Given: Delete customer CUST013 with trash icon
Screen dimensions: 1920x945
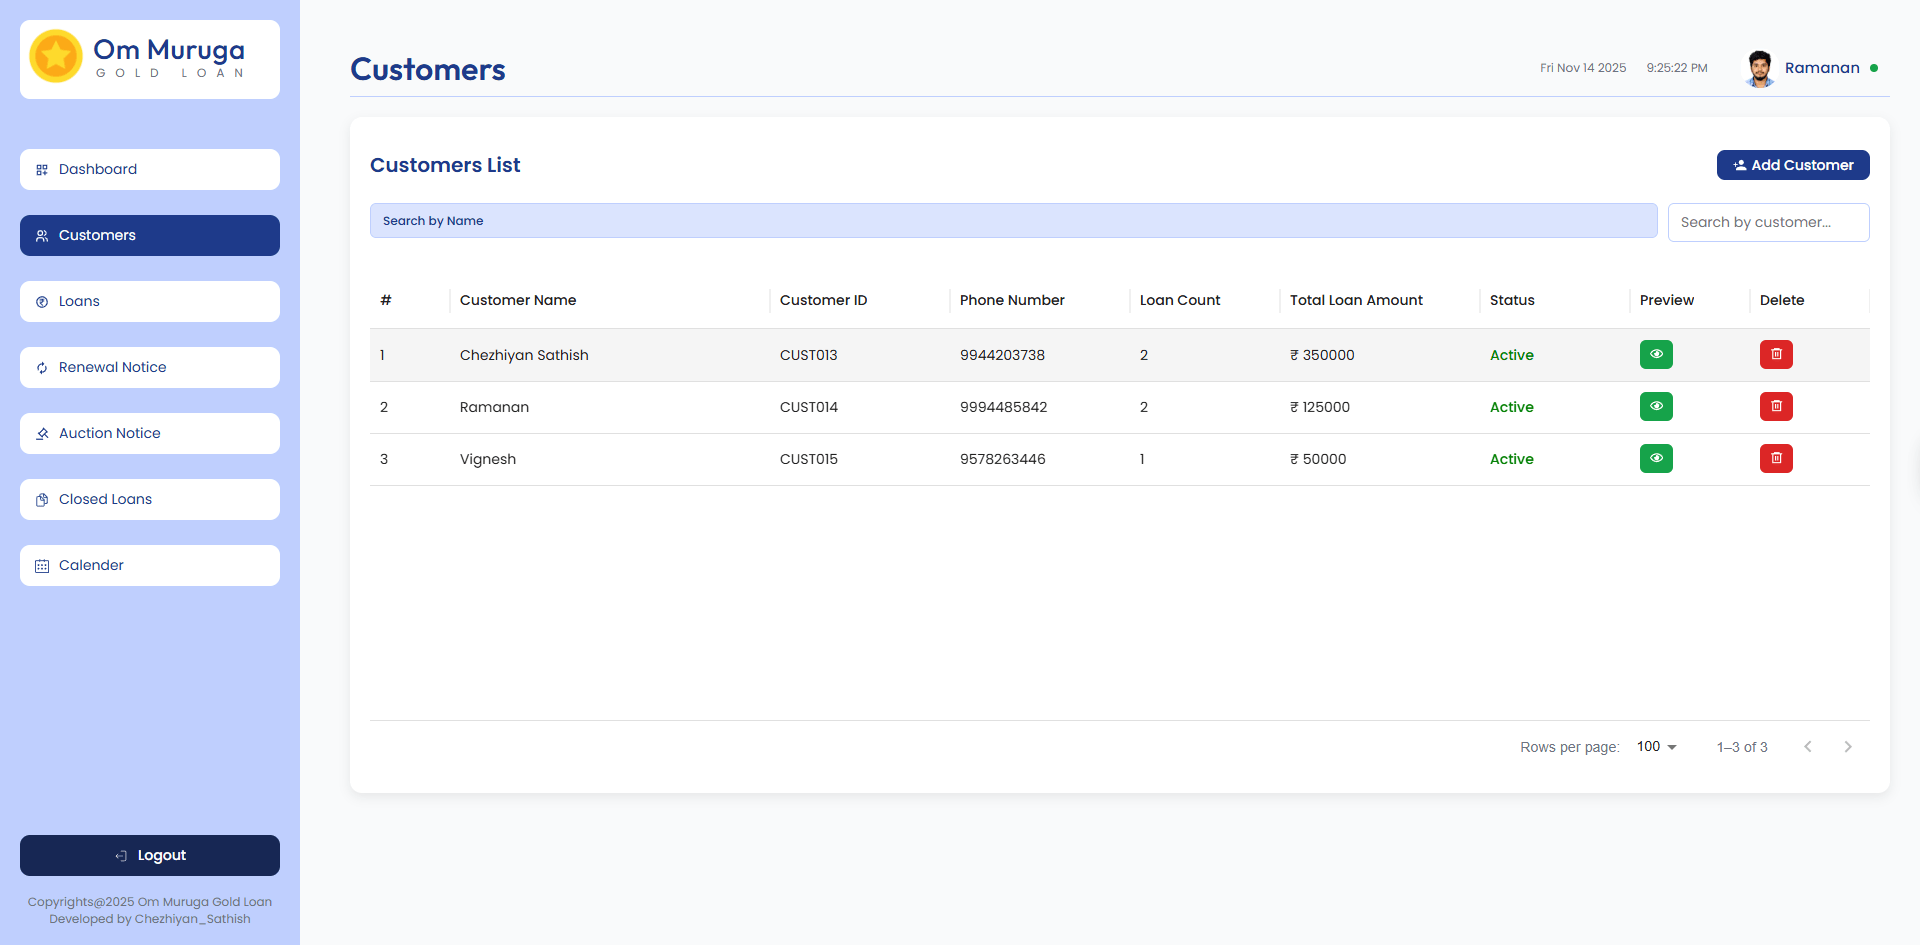Looking at the screenshot, I should [1776, 355].
